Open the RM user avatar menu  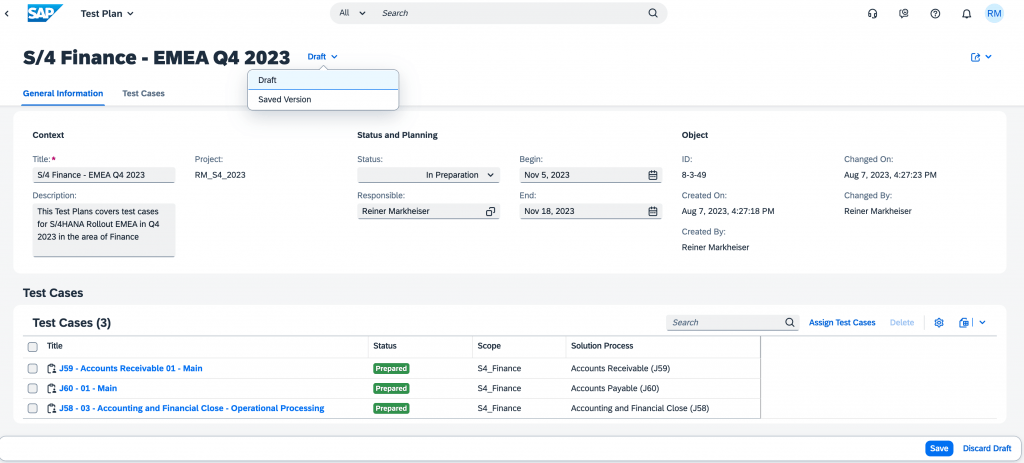click(x=994, y=13)
